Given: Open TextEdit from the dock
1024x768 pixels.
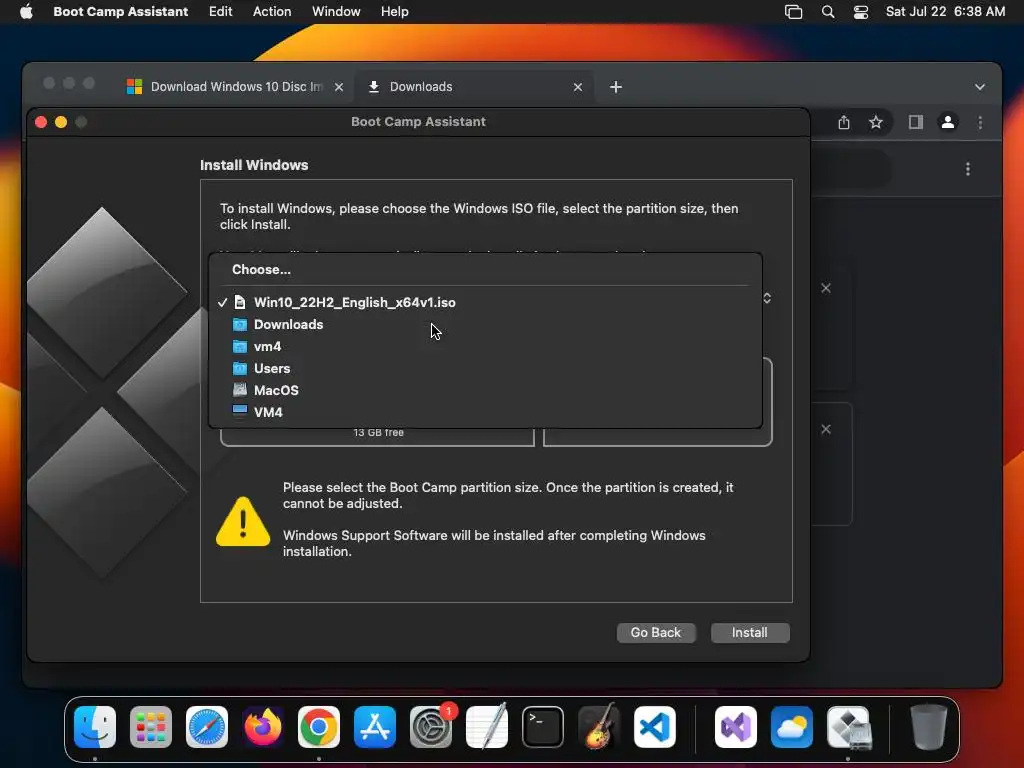Looking at the screenshot, I should coord(487,726).
